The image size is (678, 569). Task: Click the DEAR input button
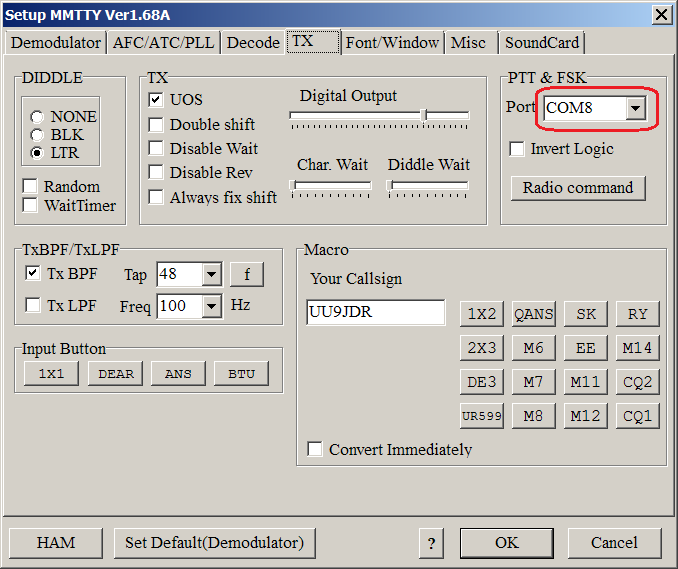point(115,373)
